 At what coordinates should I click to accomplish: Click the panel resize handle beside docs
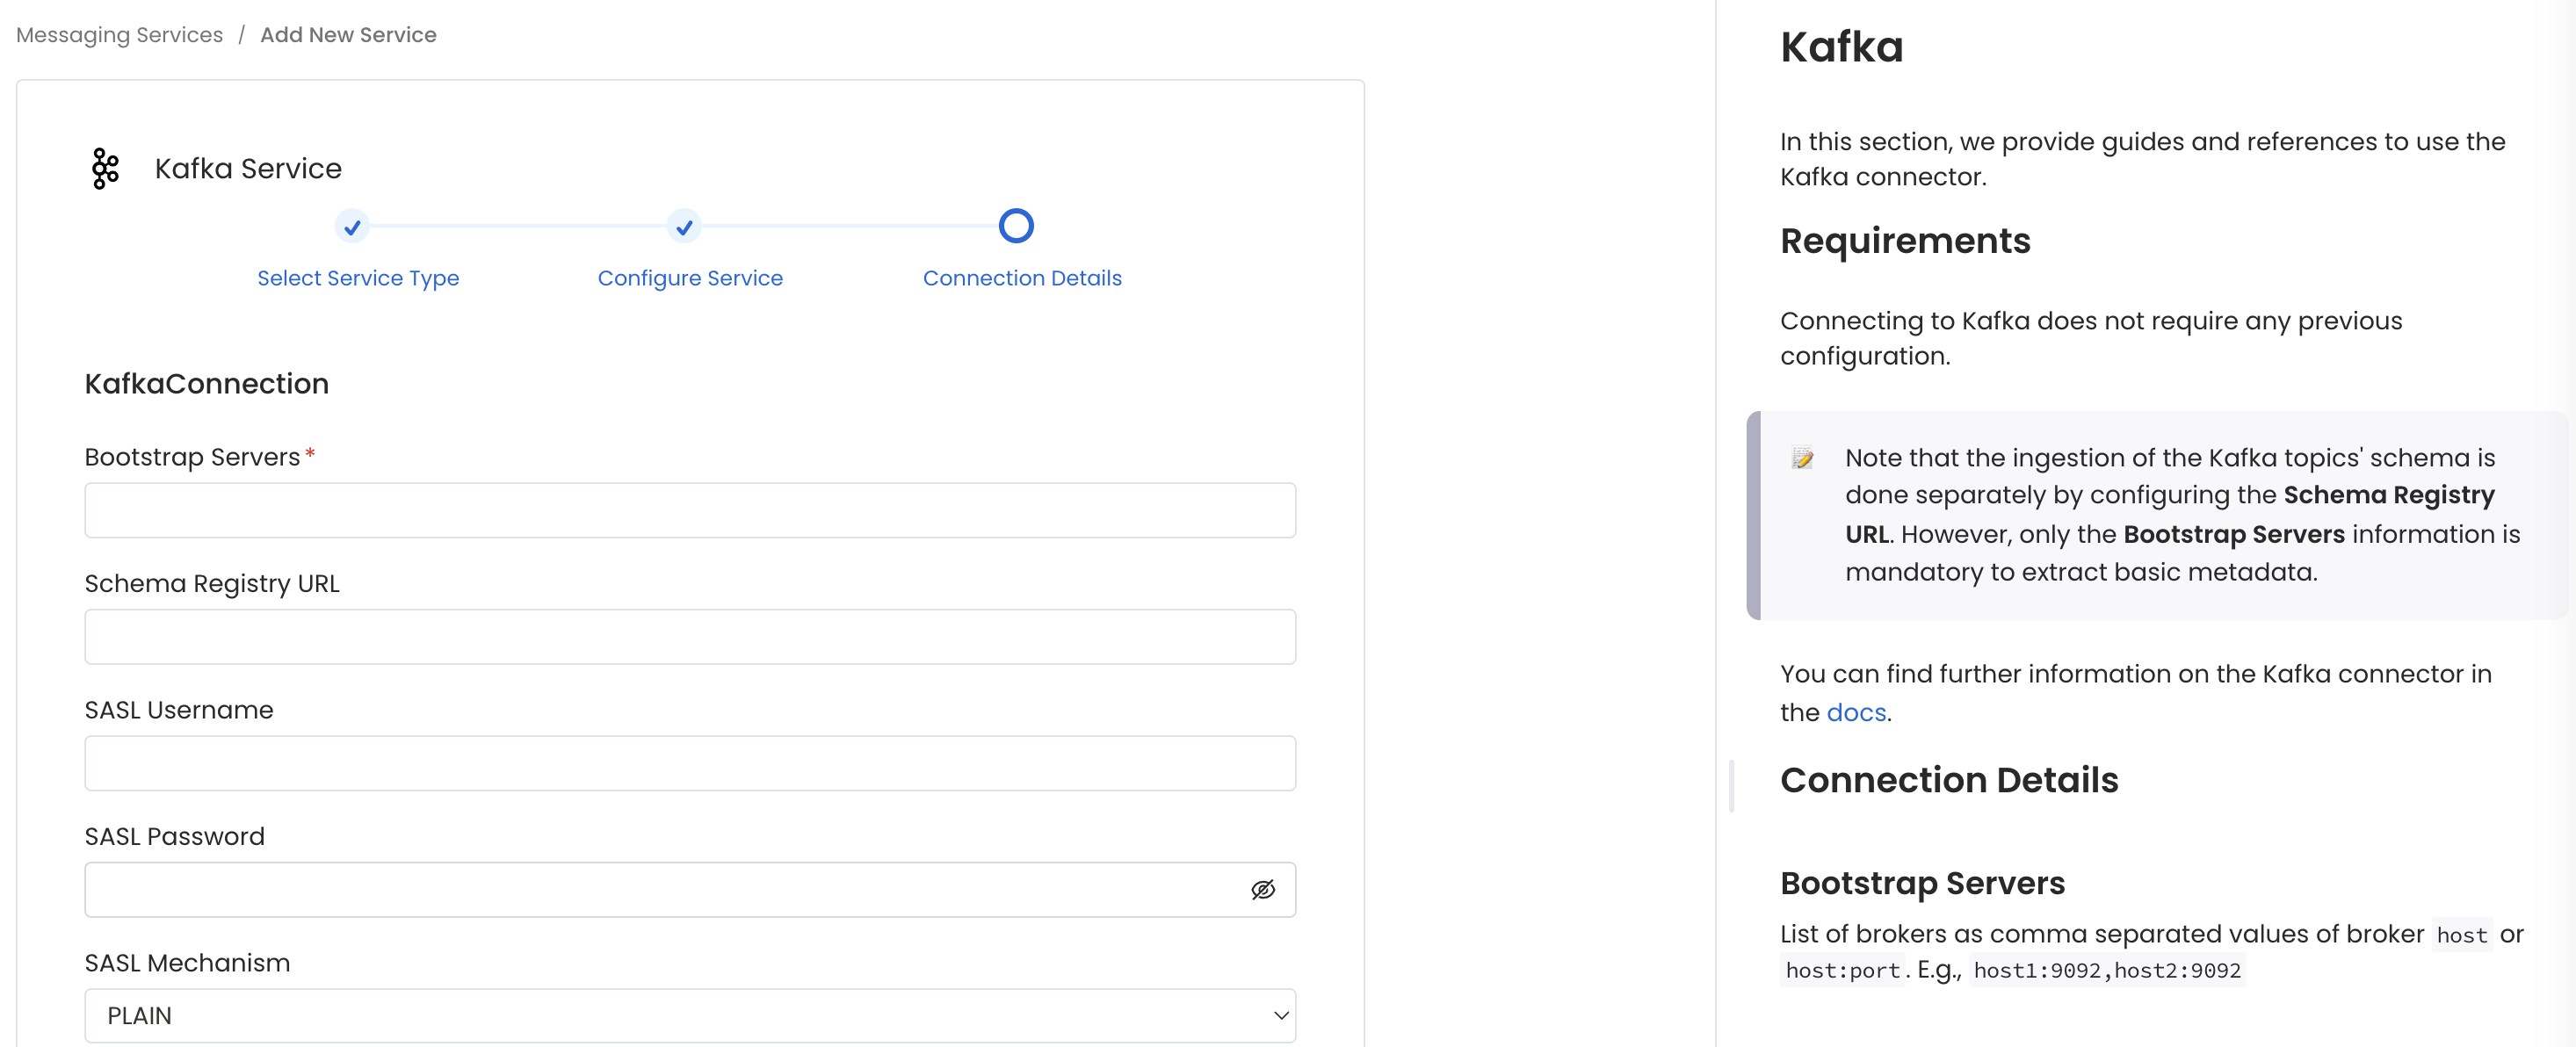pyautogui.click(x=1731, y=785)
